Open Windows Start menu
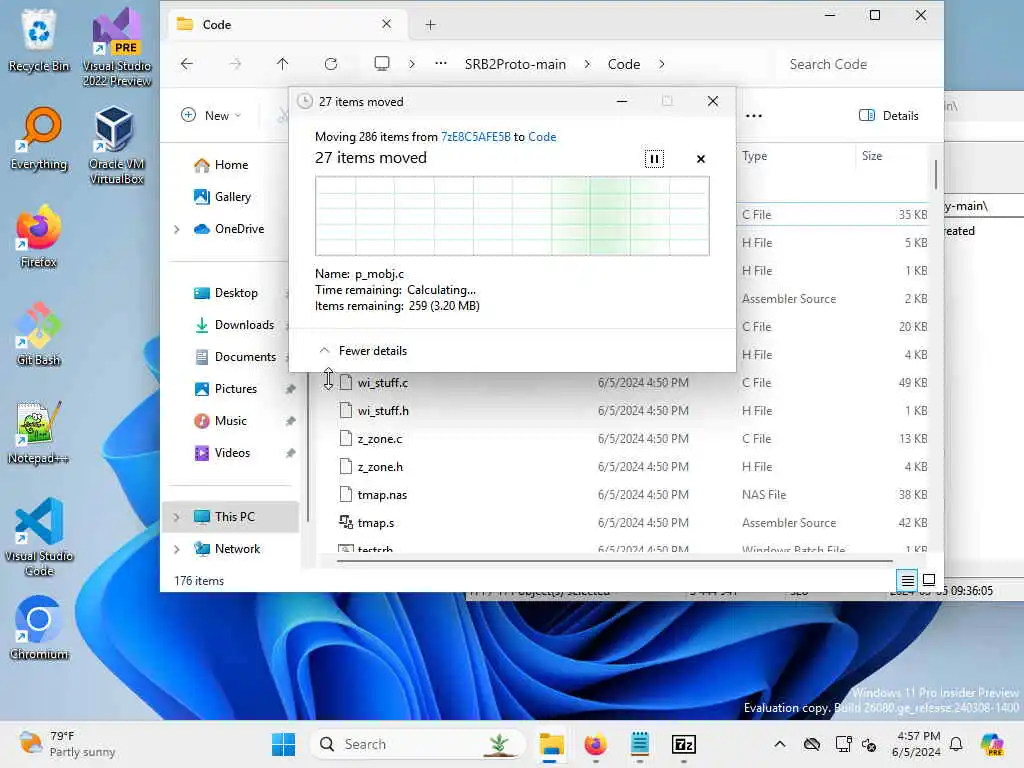 coord(283,744)
